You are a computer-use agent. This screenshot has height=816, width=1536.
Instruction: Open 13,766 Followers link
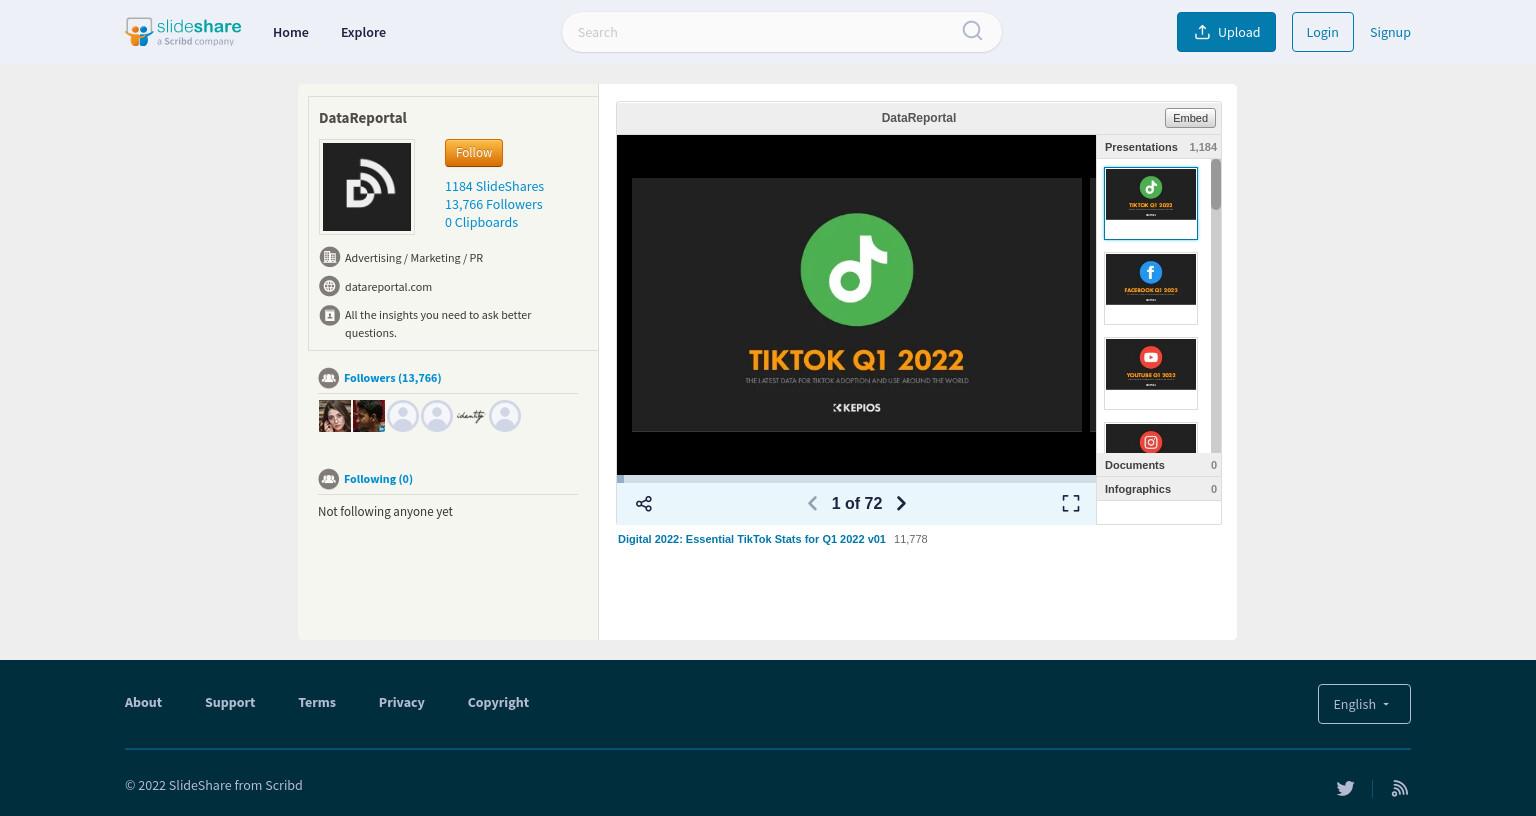(494, 204)
